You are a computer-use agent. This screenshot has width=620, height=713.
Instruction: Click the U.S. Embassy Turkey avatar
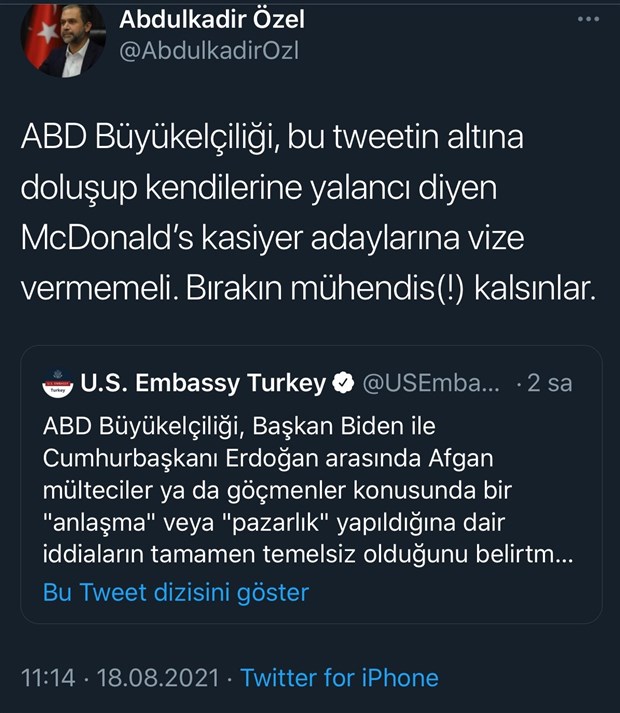click(57, 383)
